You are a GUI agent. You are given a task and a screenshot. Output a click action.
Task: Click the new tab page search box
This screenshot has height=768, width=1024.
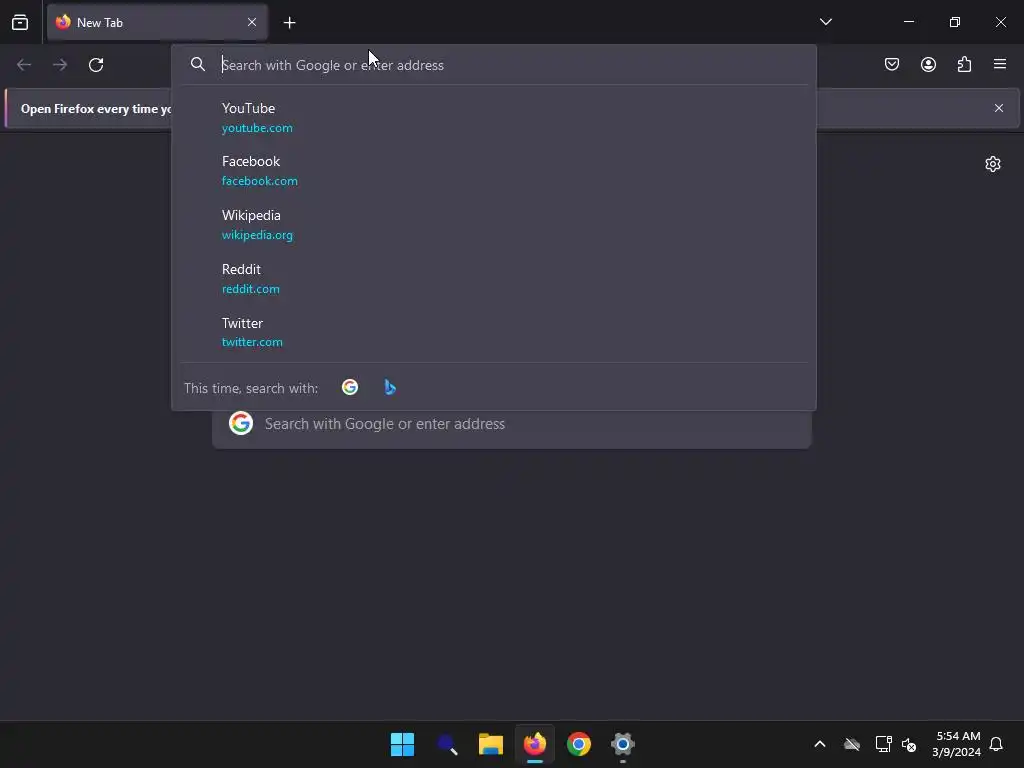[512, 424]
